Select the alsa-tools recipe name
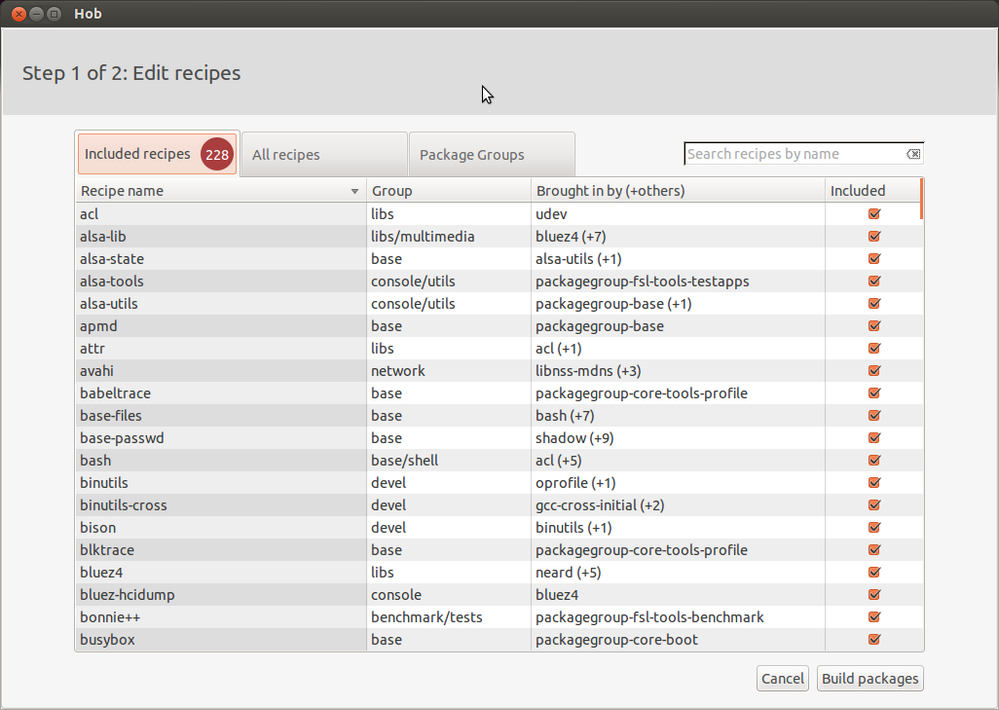This screenshot has width=999, height=710. [111, 281]
